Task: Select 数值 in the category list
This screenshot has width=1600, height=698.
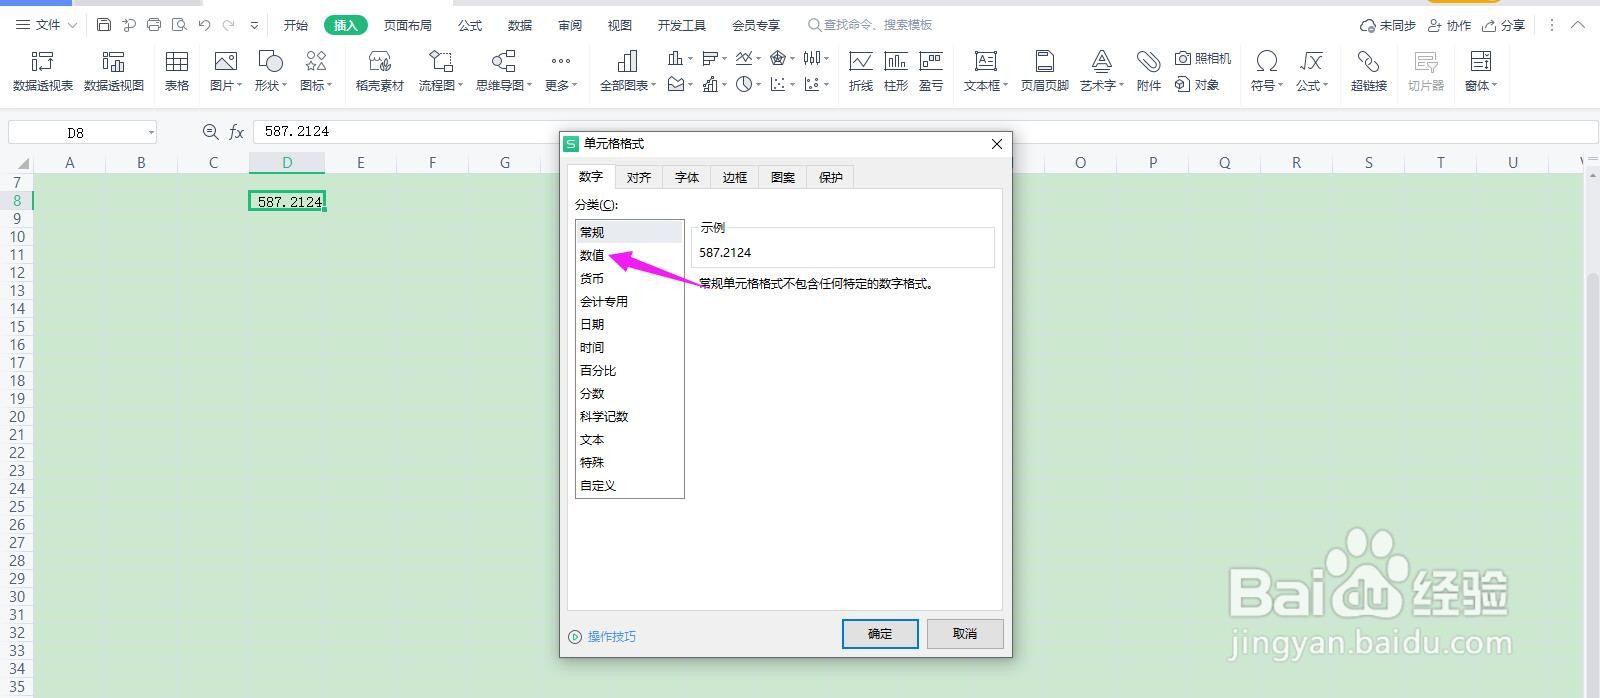Action: pyautogui.click(x=629, y=255)
